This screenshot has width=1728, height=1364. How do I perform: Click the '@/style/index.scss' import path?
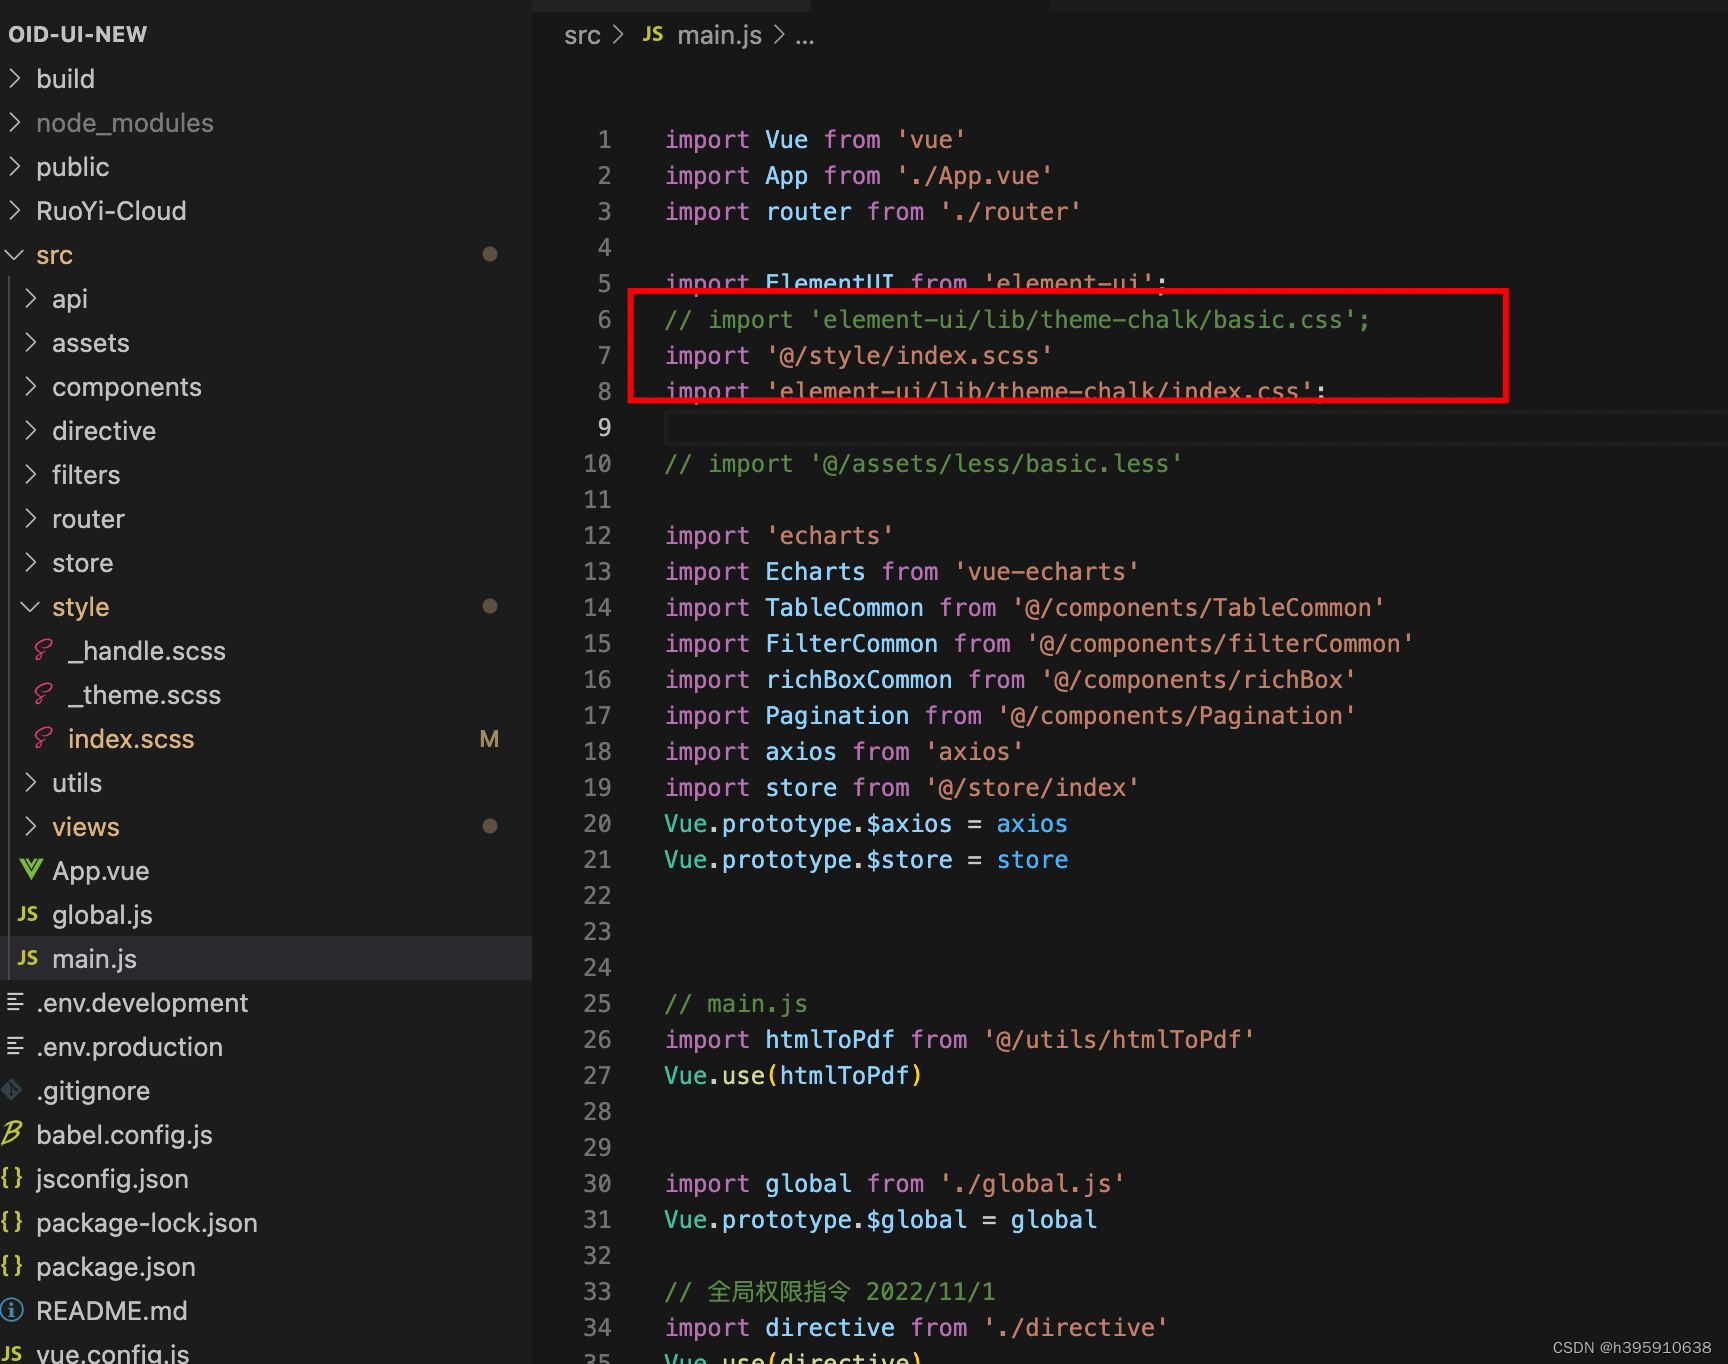coord(909,356)
